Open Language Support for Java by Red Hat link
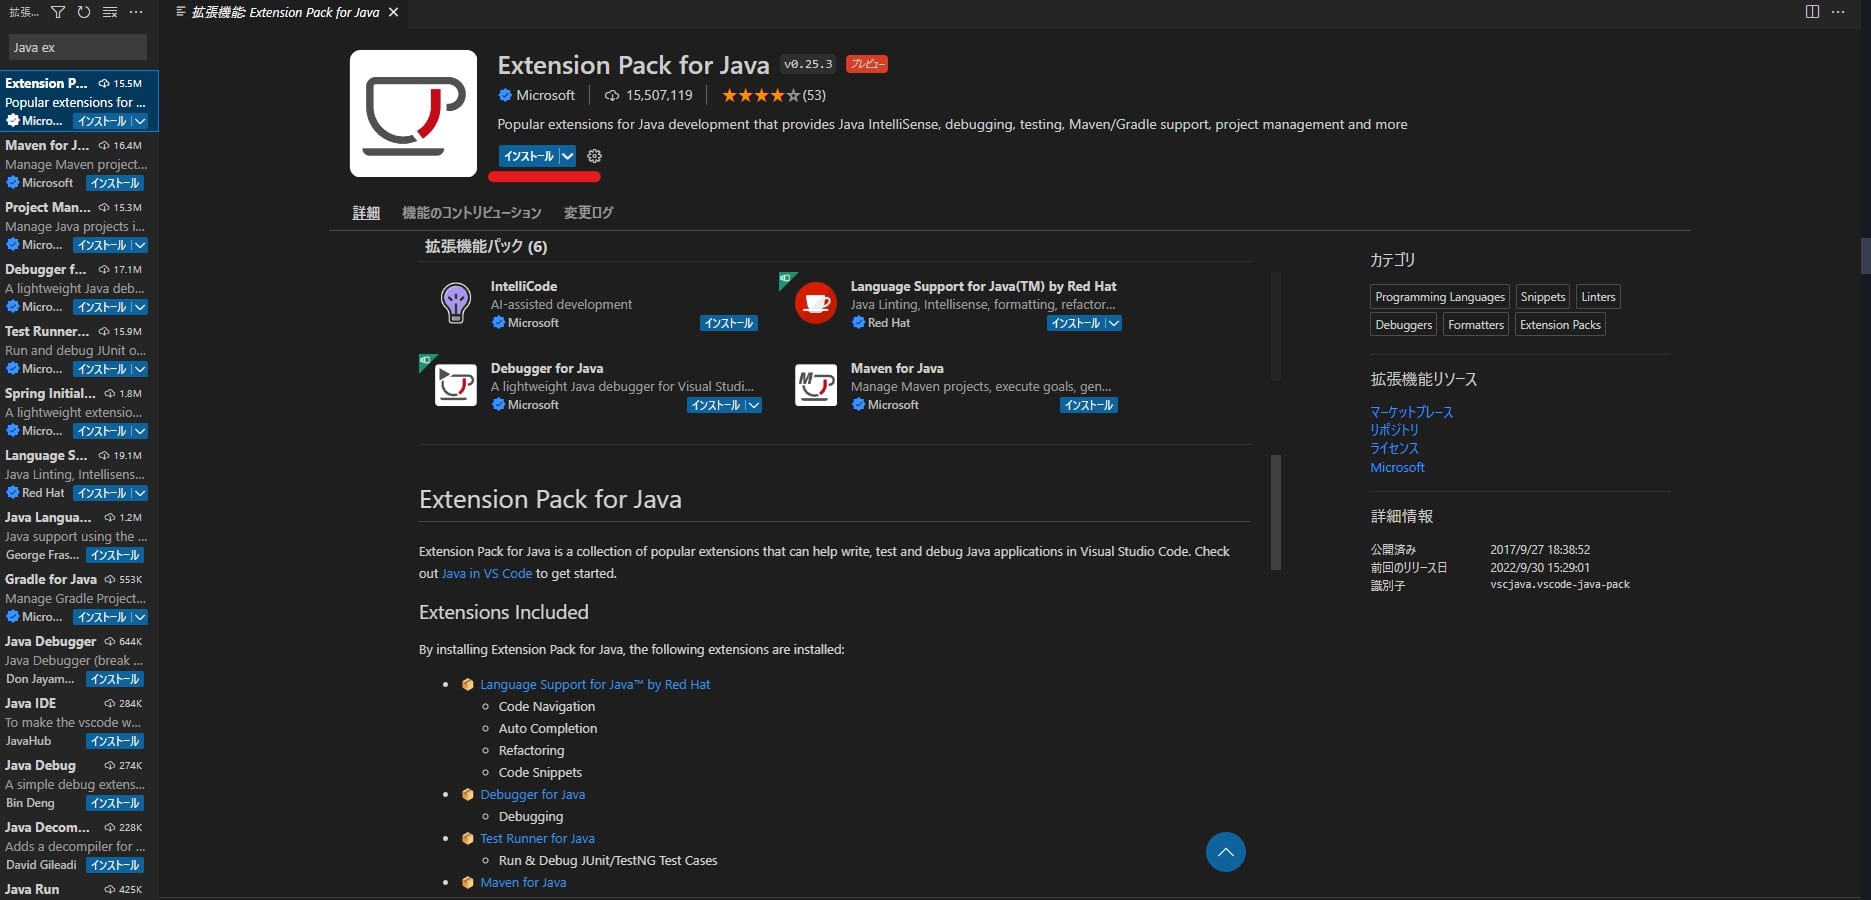Viewport: 1871px width, 900px height. [x=595, y=684]
